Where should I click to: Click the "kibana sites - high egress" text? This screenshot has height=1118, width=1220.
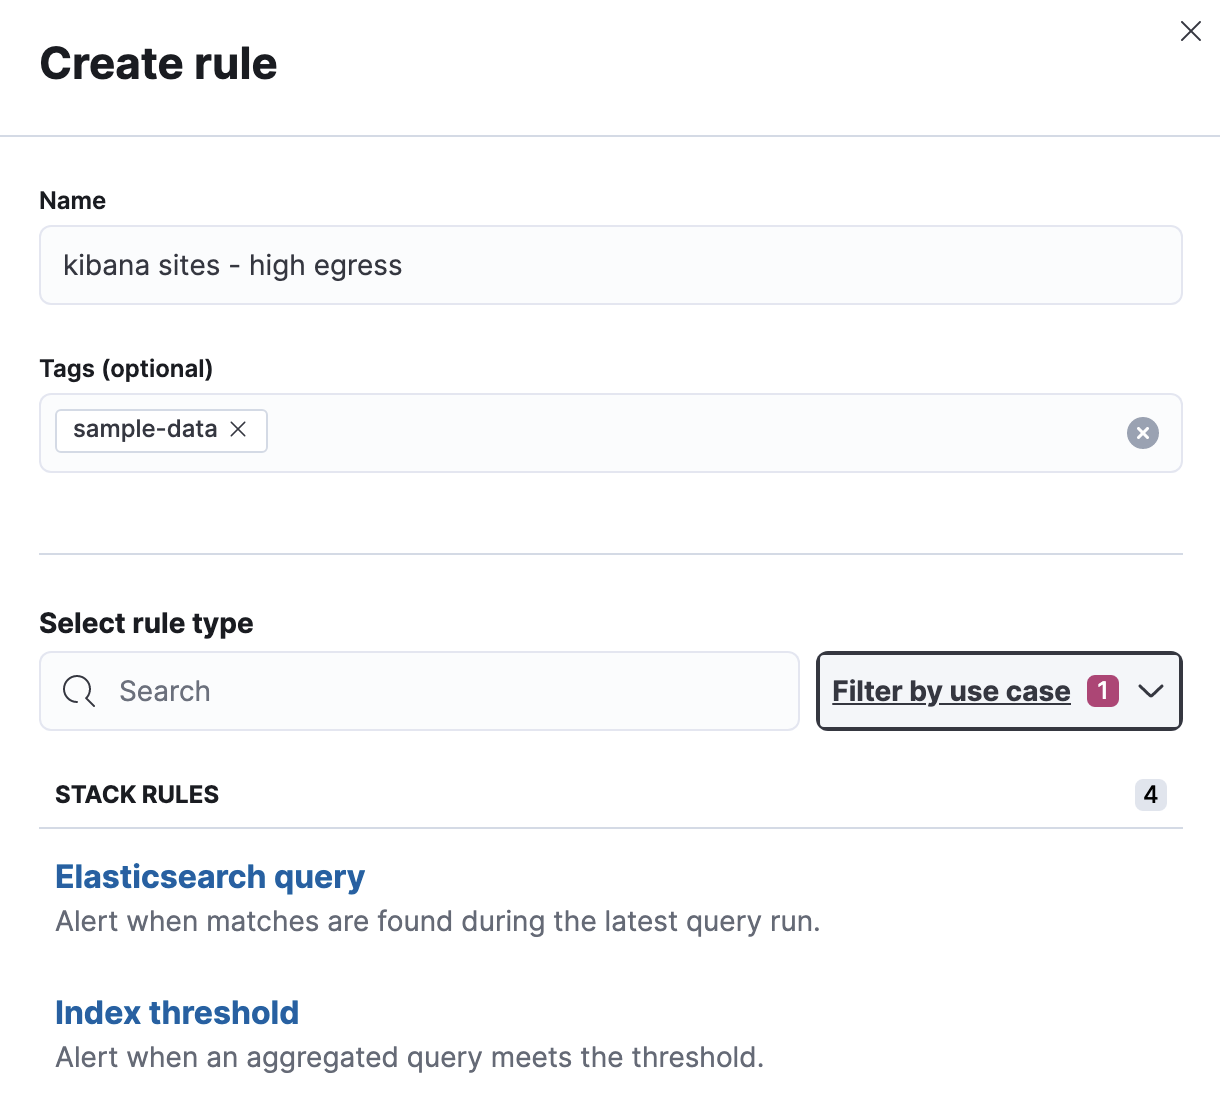pyautogui.click(x=232, y=265)
